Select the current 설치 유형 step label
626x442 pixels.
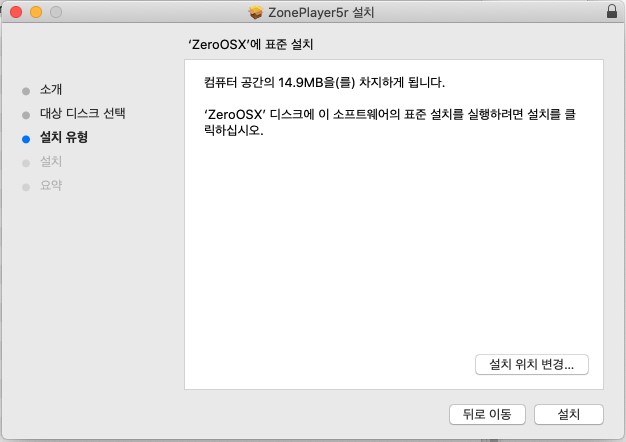64,138
